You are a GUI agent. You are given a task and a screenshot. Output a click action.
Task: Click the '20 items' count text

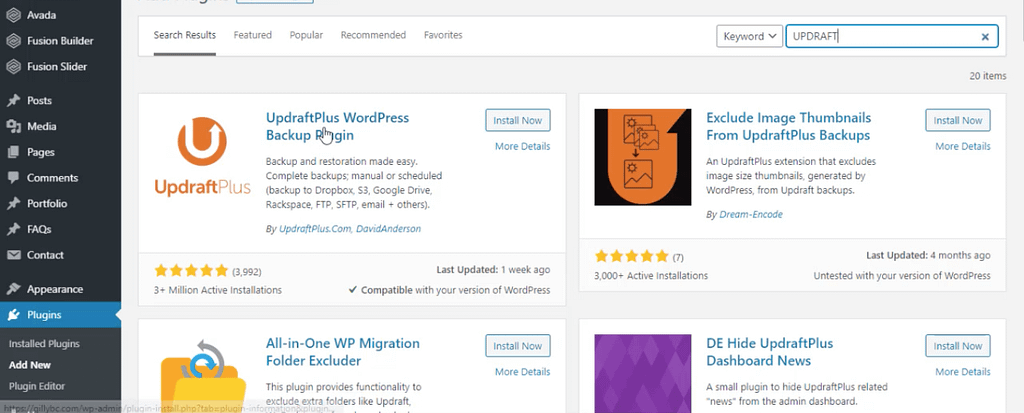point(988,76)
